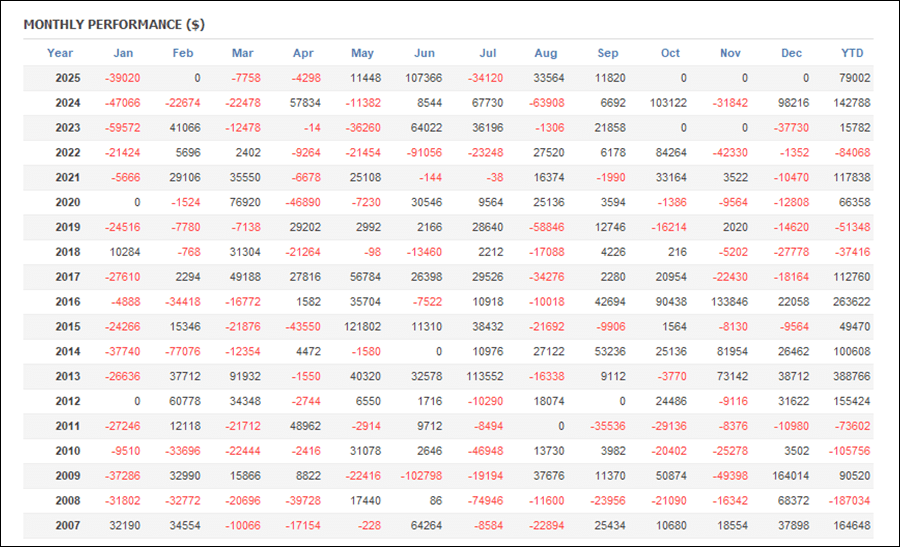900x547 pixels.
Task: Select the Mar column header
Action: [x=242, y=53]
